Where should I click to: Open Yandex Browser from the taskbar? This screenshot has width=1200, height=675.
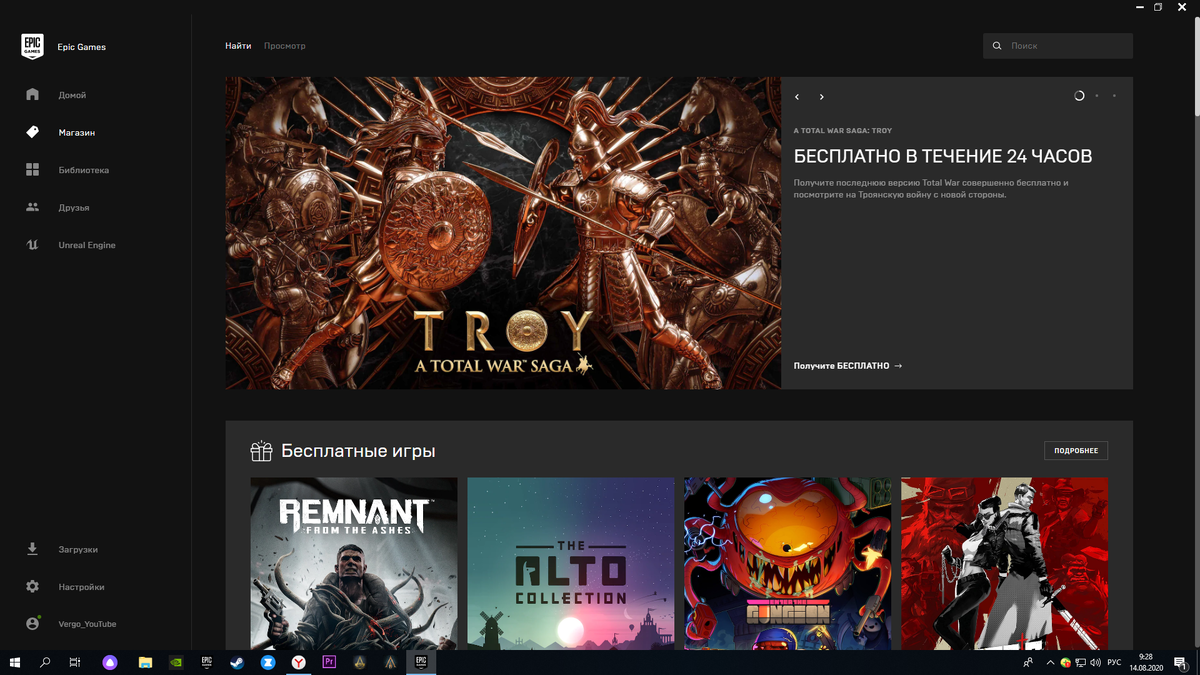(x=298, y=662)
